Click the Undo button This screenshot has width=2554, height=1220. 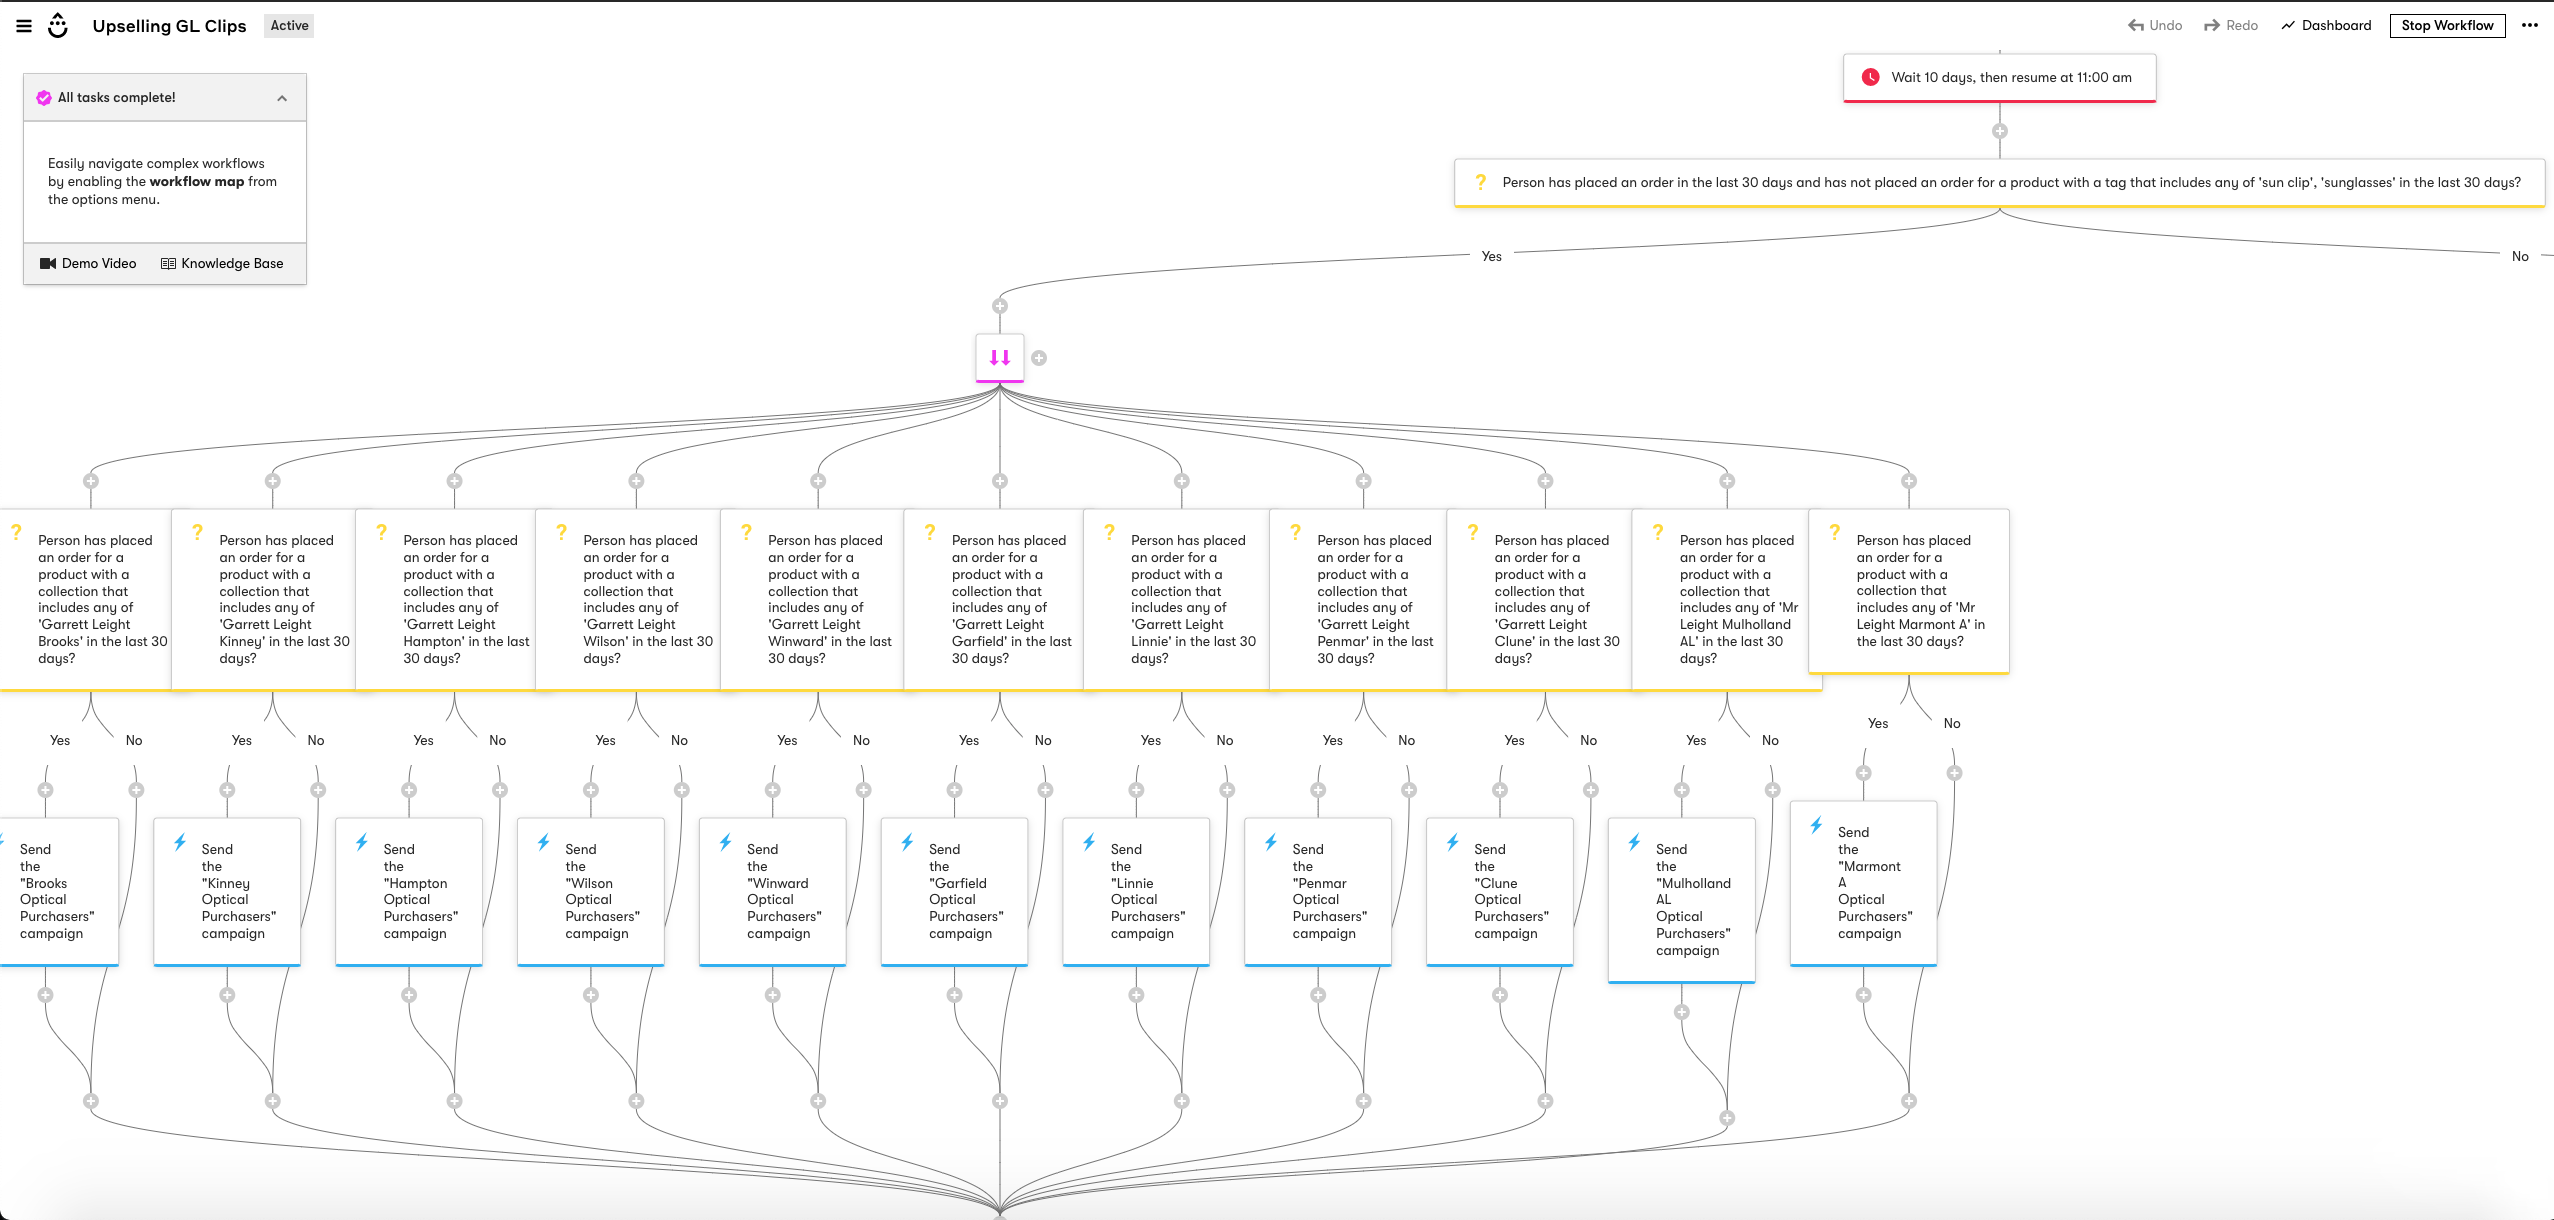pyautogui.click(x=2155, y=26)
